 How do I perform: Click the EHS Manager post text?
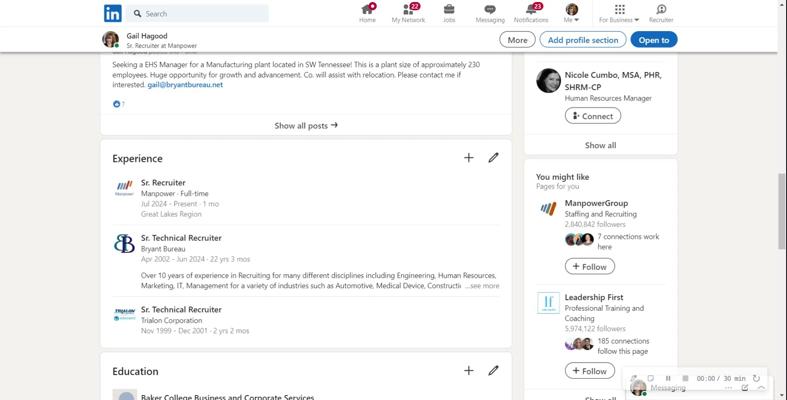[296, 75]
